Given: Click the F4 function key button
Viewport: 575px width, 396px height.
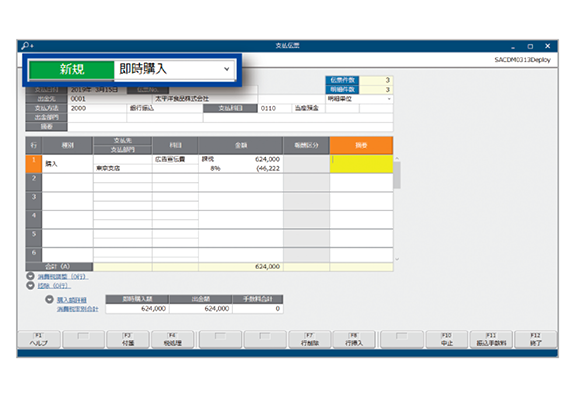Looking at the screenshot, I should (x=172, y=339).
